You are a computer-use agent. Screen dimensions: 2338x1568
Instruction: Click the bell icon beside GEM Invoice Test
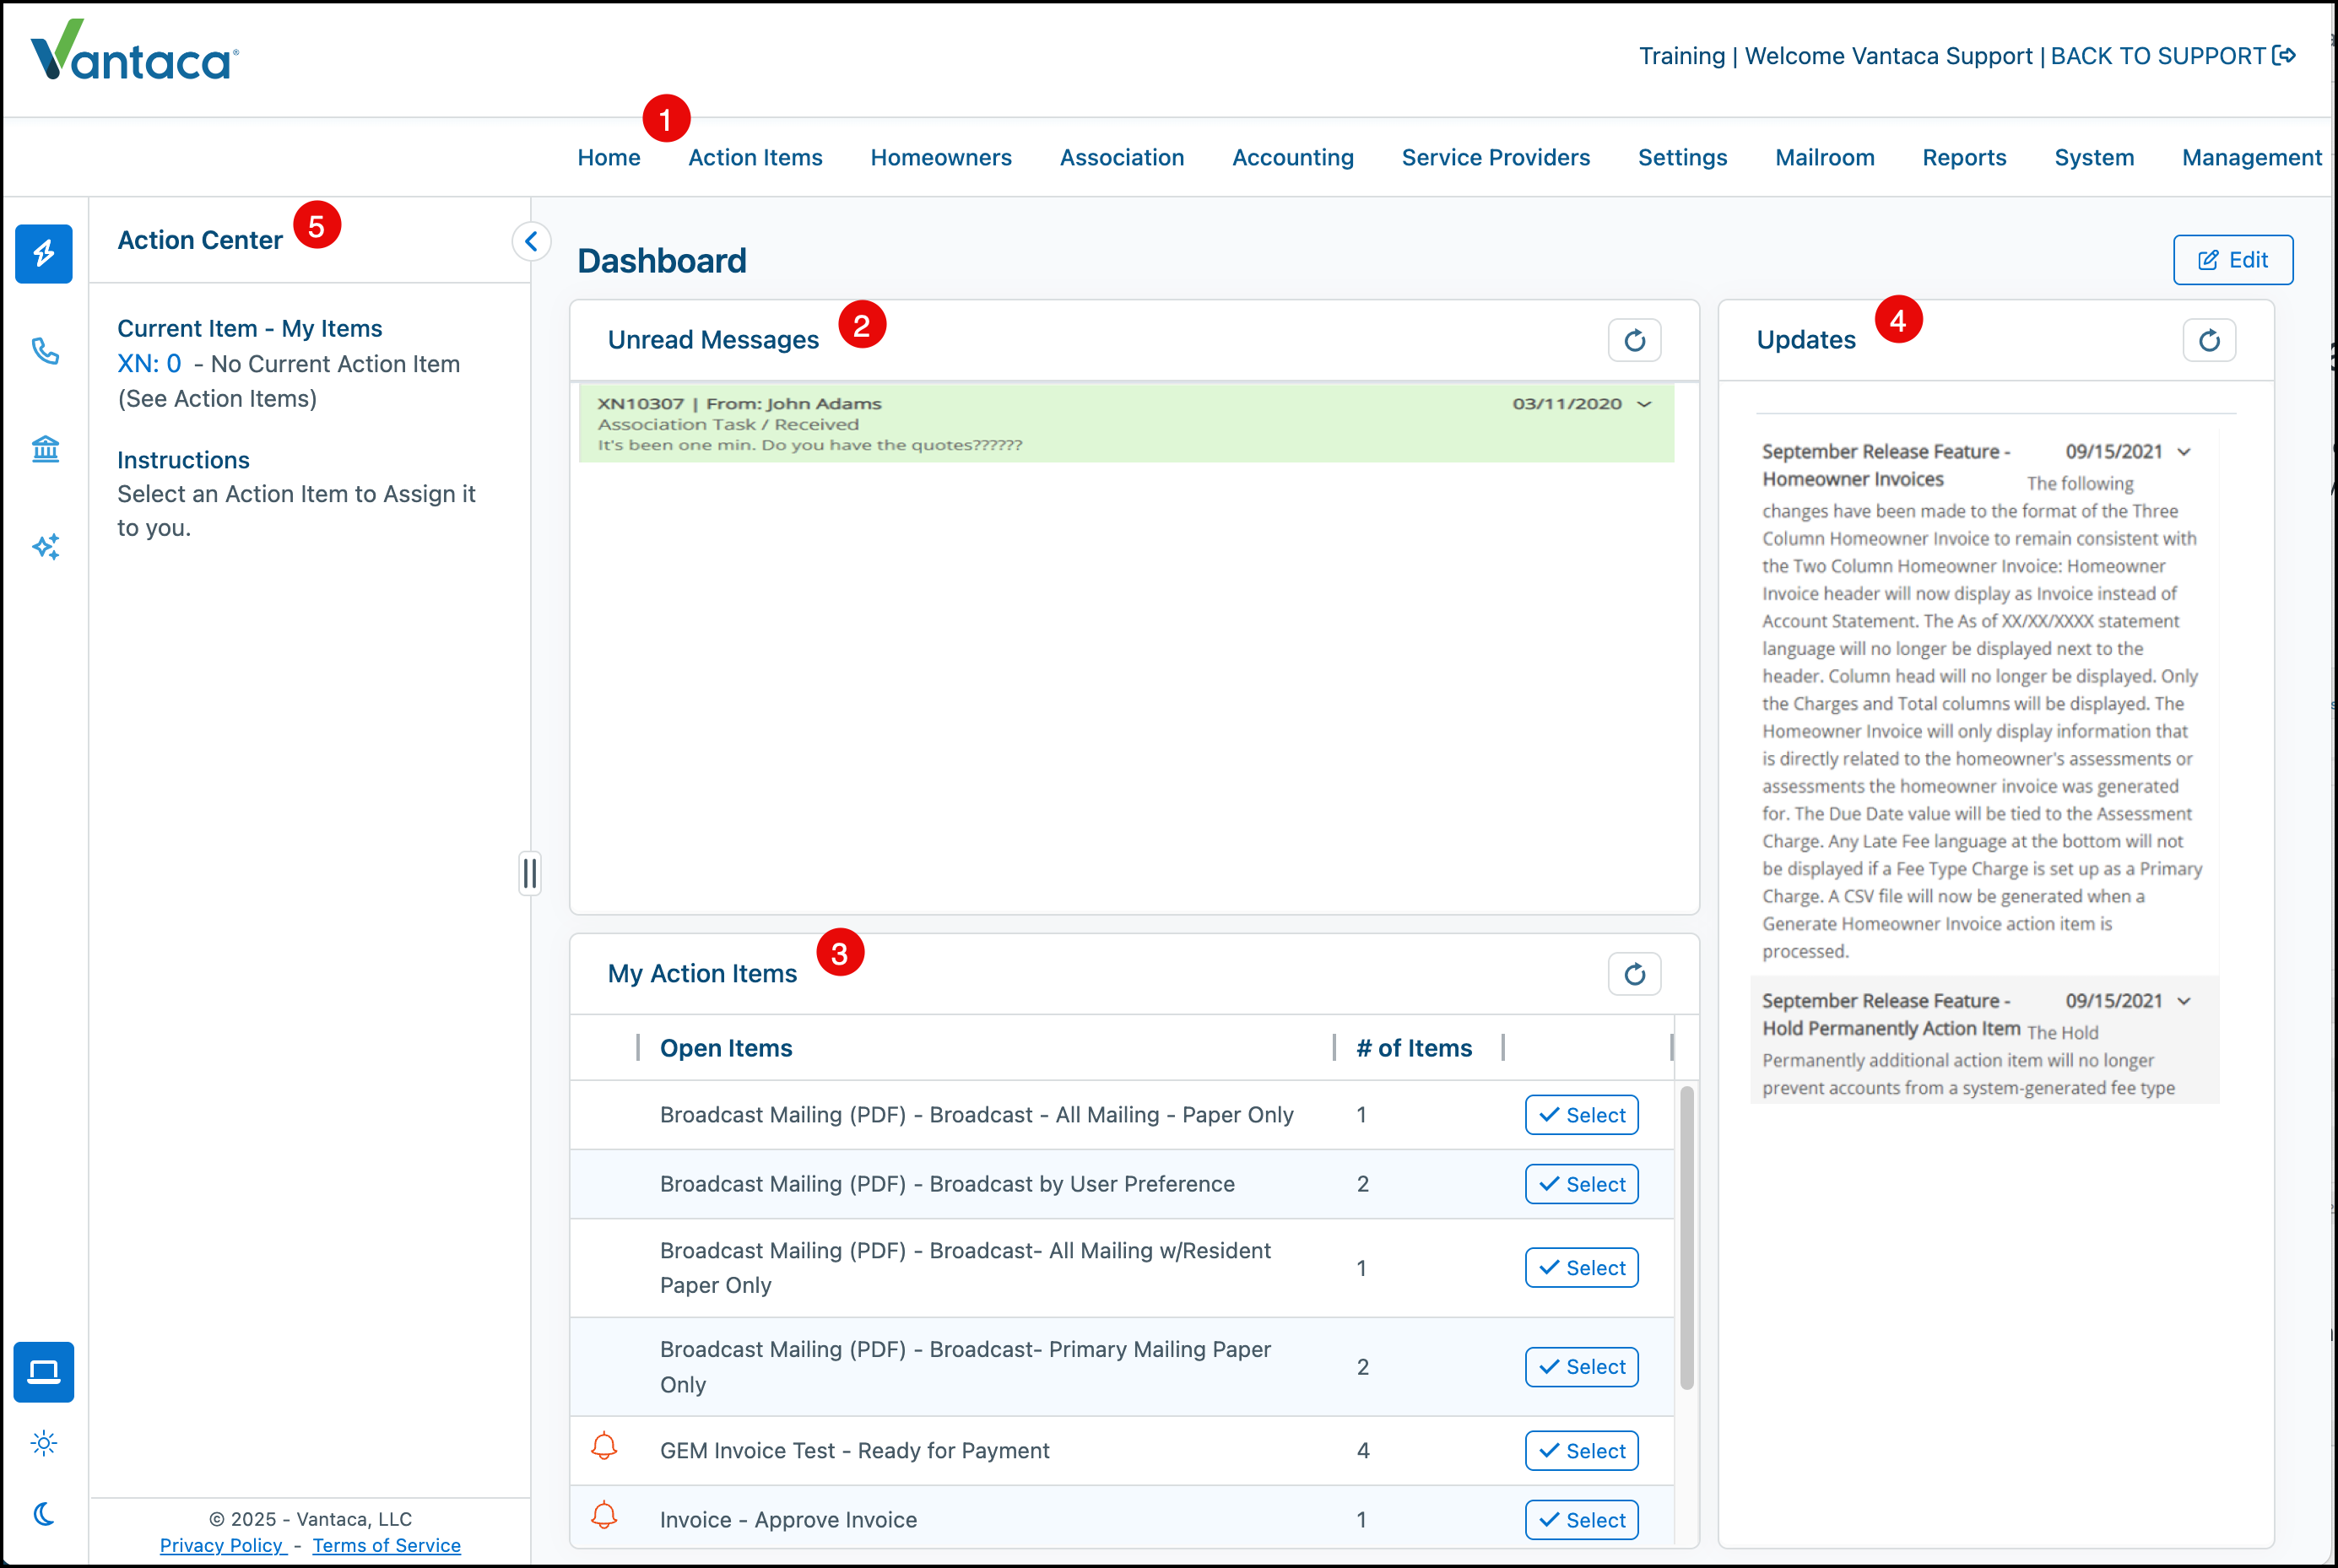click(x=604, y=1446)
